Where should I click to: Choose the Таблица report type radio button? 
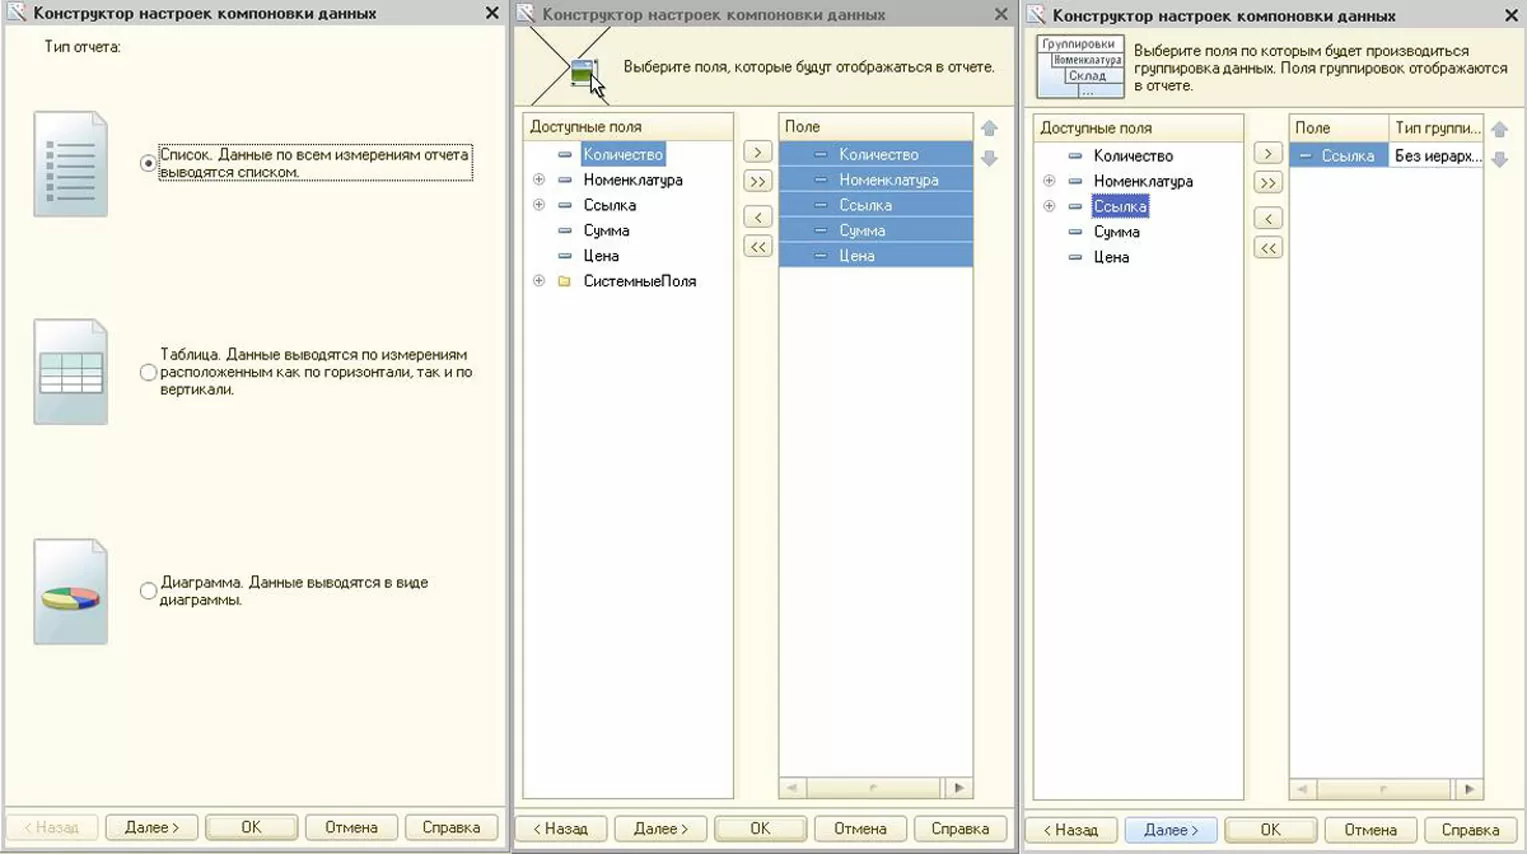tap(148, 372)
